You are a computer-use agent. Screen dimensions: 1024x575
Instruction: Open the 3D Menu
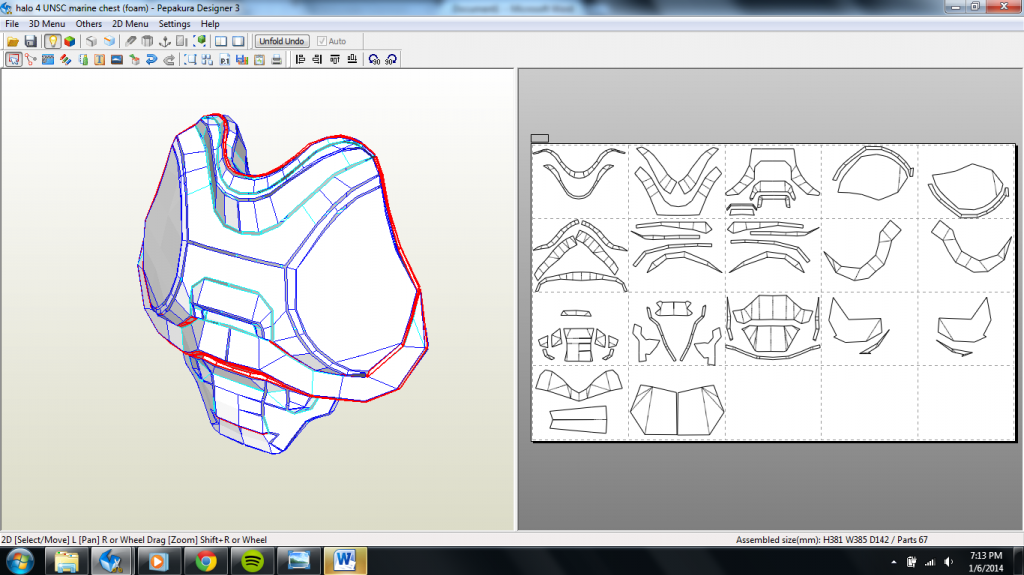click(46, 23)
